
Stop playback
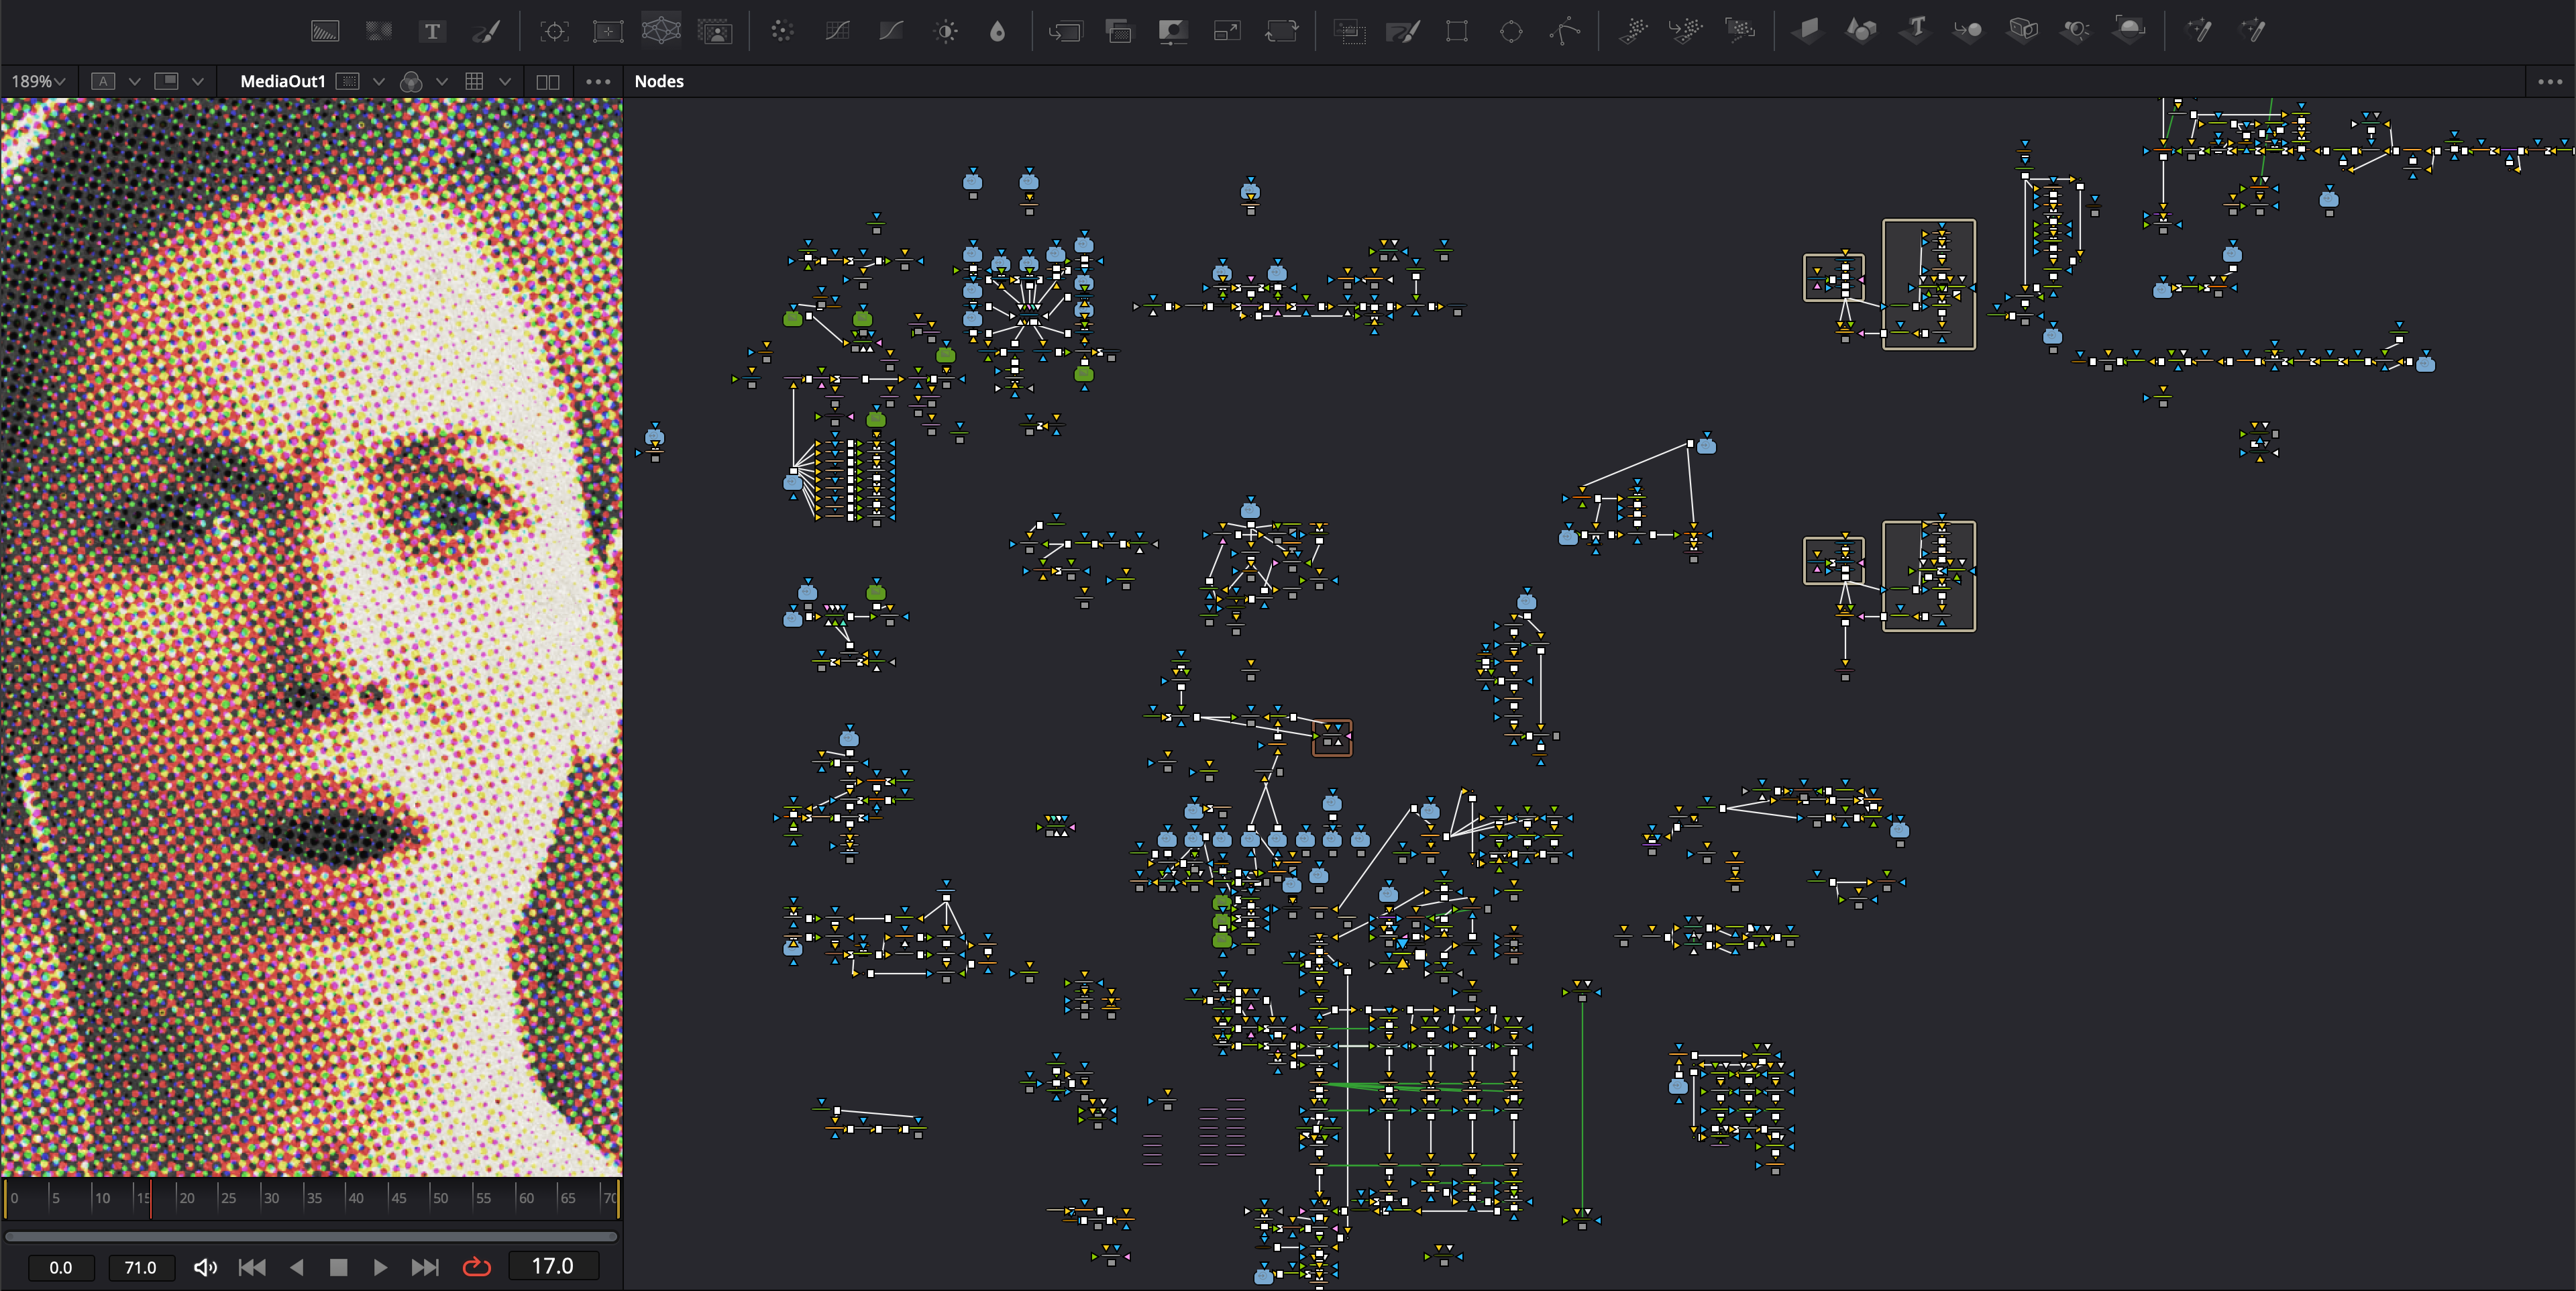click(x=338, y=1267)
